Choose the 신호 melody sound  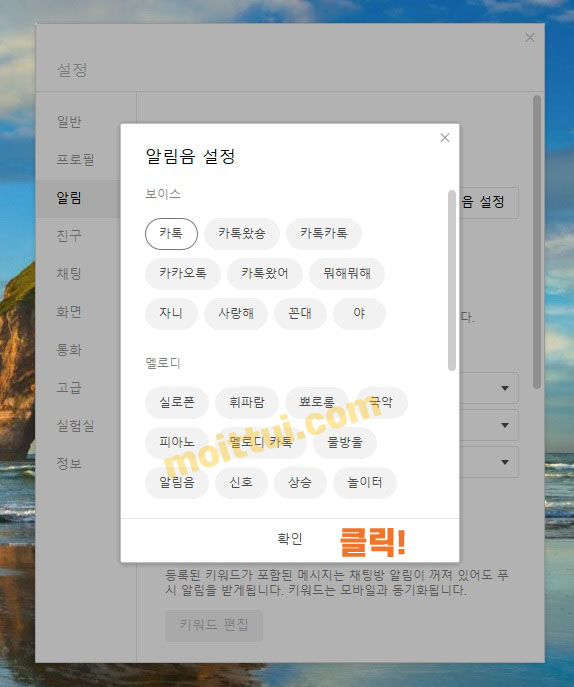click(241, 483)
